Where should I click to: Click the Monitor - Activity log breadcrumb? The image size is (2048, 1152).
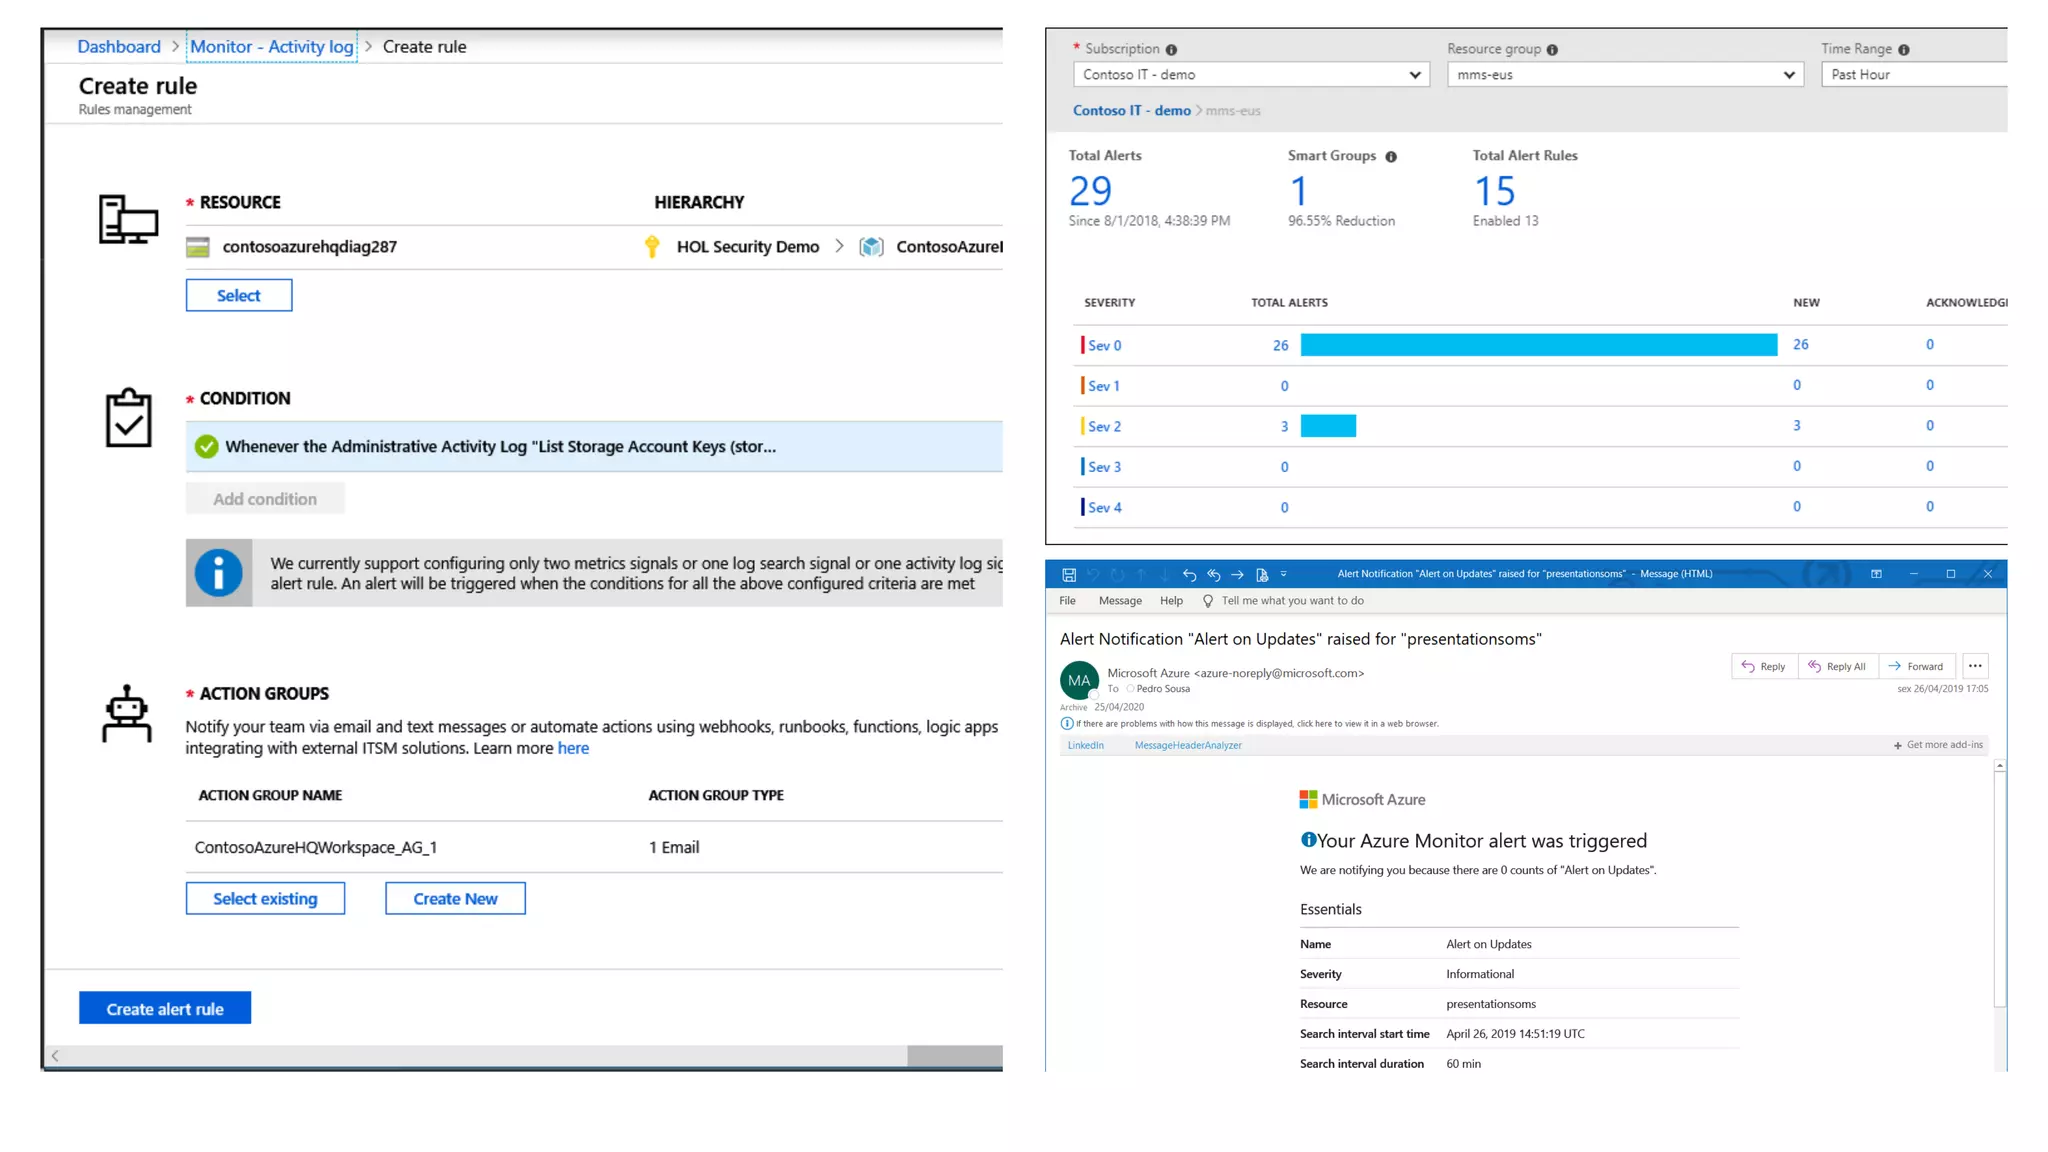coord(271,47)
